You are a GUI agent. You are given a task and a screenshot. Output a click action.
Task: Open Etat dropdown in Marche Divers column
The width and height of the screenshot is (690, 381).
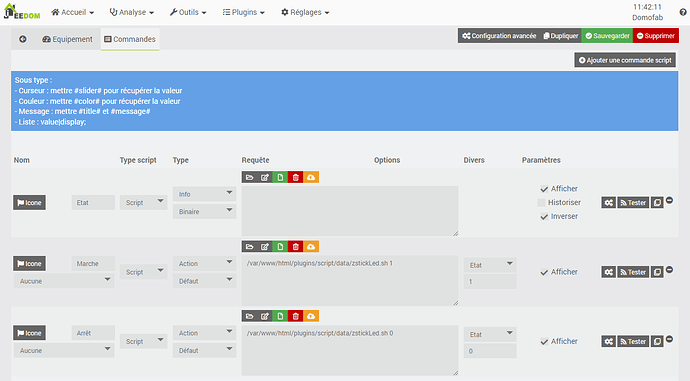490,265
